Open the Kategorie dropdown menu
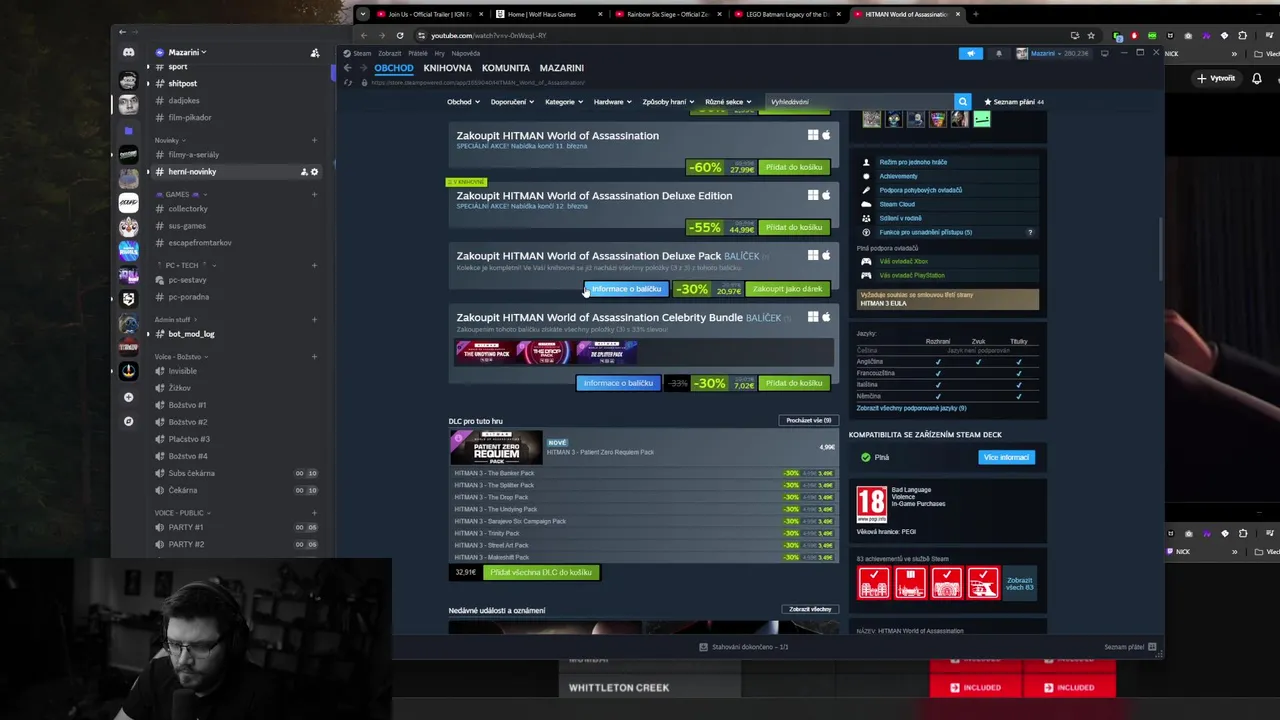 563,102
